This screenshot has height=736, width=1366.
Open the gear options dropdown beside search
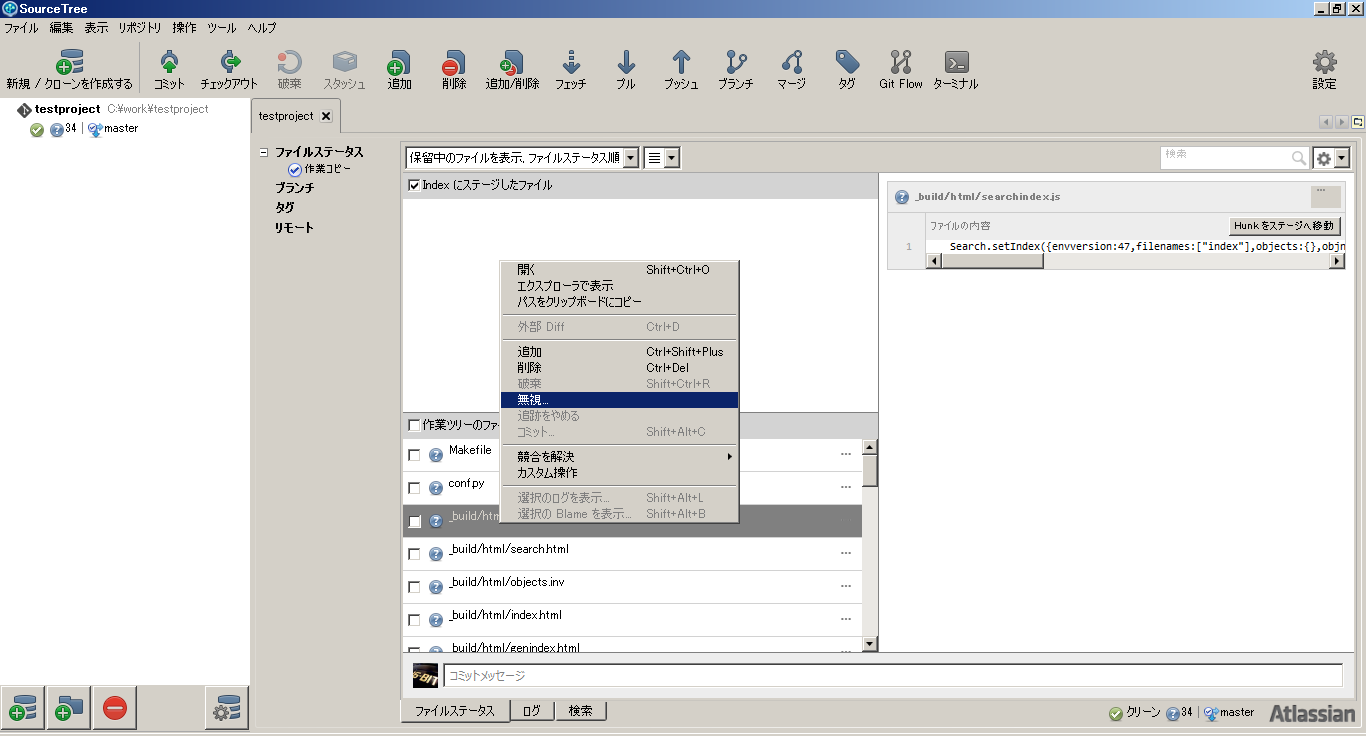pyautogui.click(x=1332, y=158)
